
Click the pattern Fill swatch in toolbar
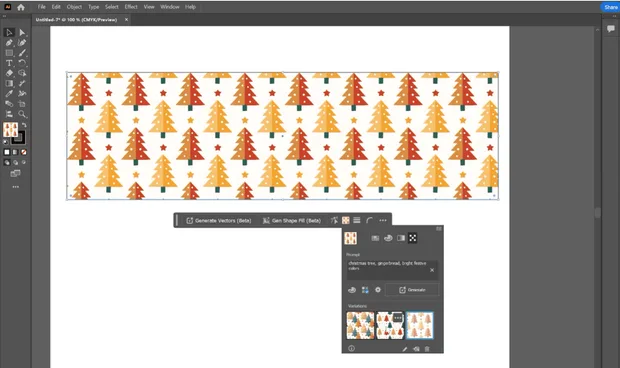click(10, 130)
